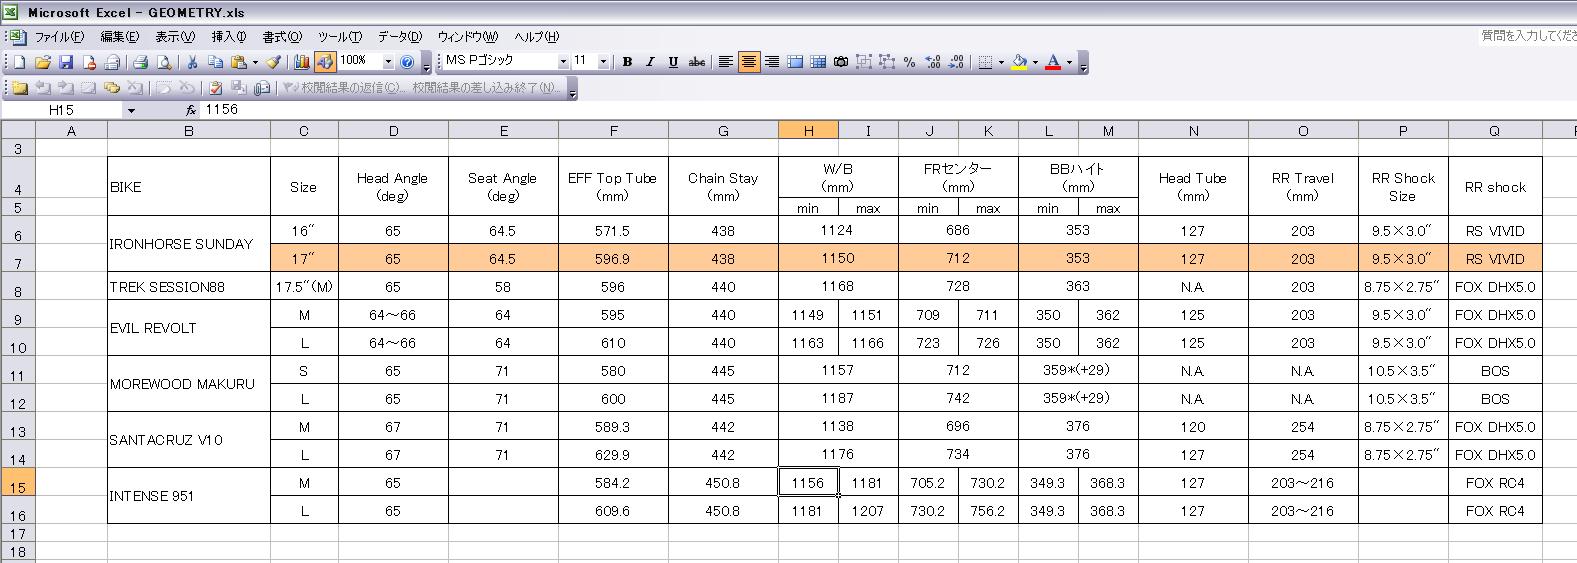This screenshot has width=1577, height=563.
Task: Click the Excel document icon in menu bar
Action: point(17,36)
